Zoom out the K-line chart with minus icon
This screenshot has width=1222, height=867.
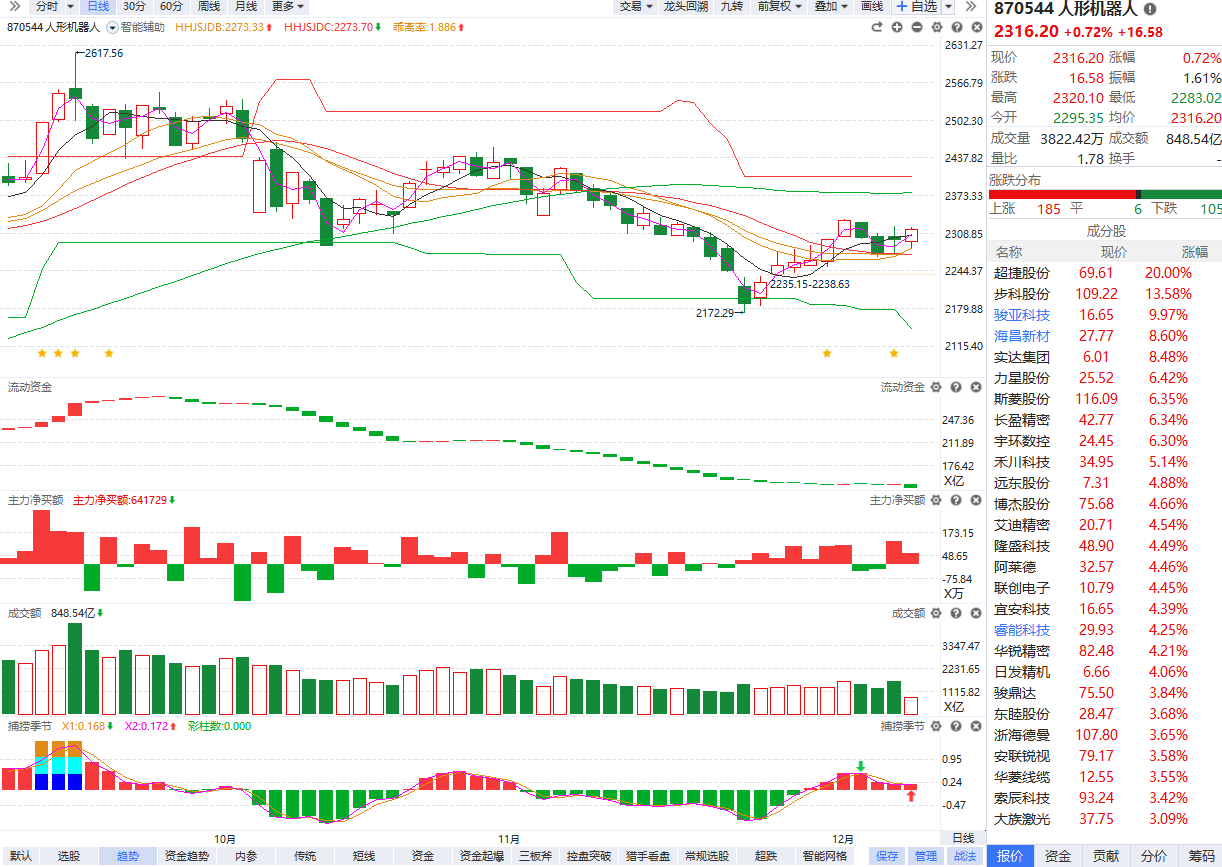pos(917,27)
